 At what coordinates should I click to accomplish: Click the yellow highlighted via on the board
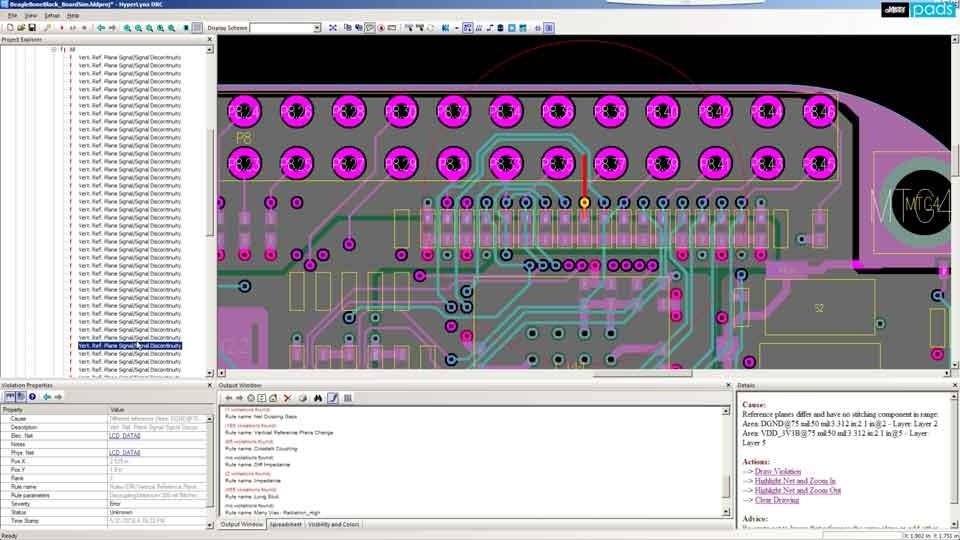click(x=584, y=202)
